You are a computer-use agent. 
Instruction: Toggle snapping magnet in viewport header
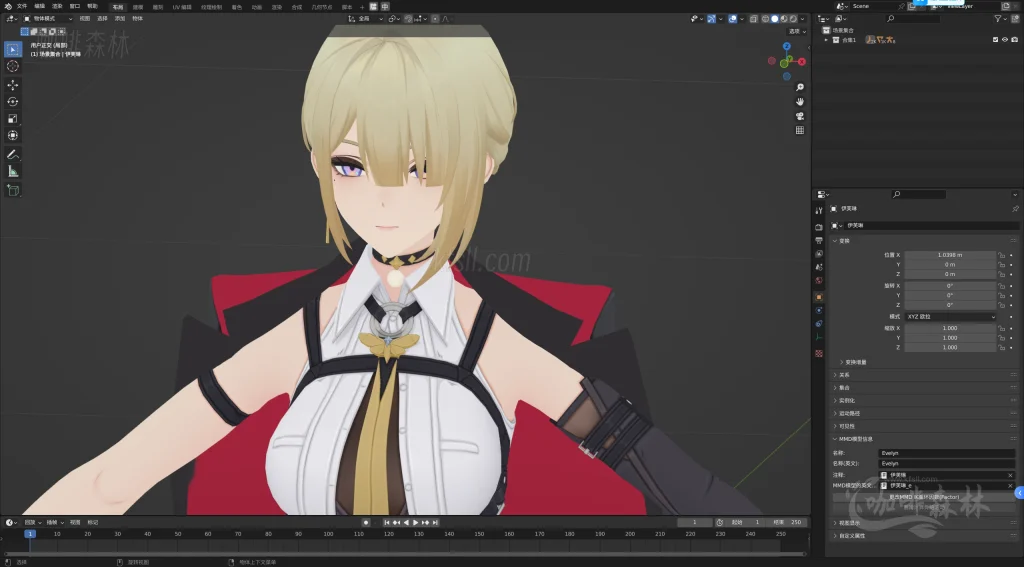[x=409, y=19]
